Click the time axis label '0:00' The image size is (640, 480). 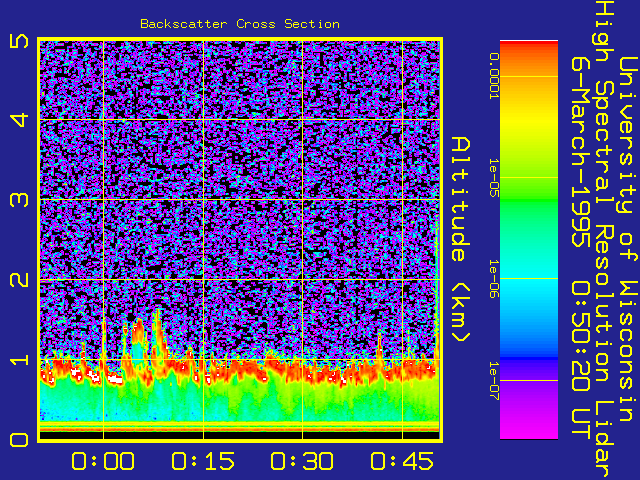coord(103,461)
